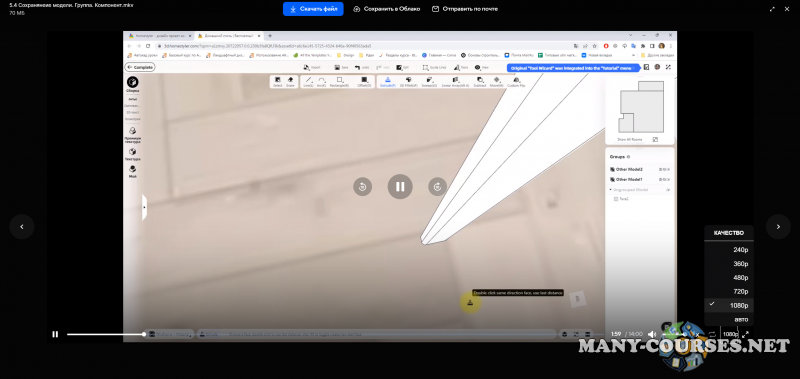Click the video progress bar handle
The image size is (800, 379).
click(x=144, y=334)
